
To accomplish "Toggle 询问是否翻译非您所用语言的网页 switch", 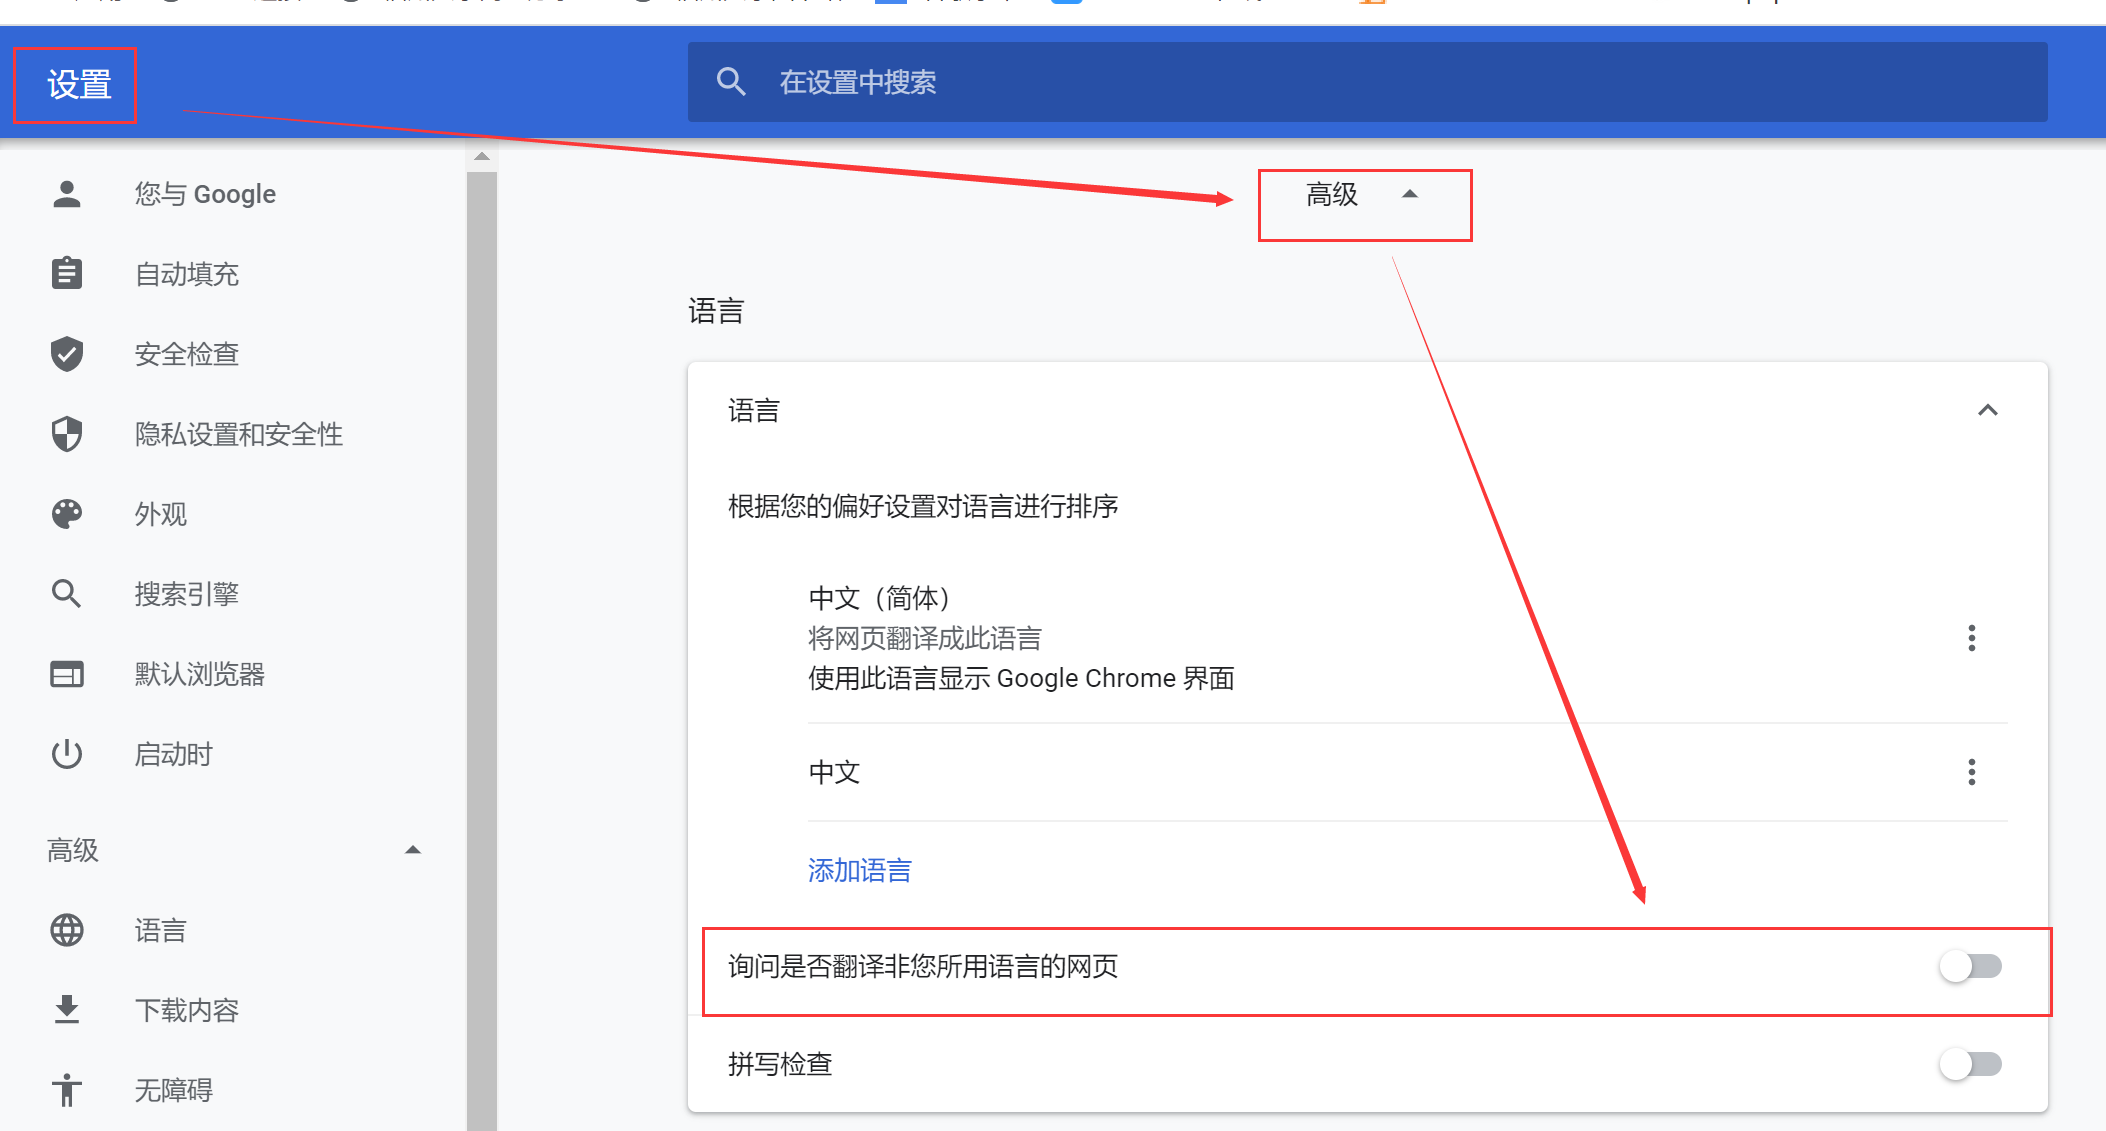I will point(1970,966).
